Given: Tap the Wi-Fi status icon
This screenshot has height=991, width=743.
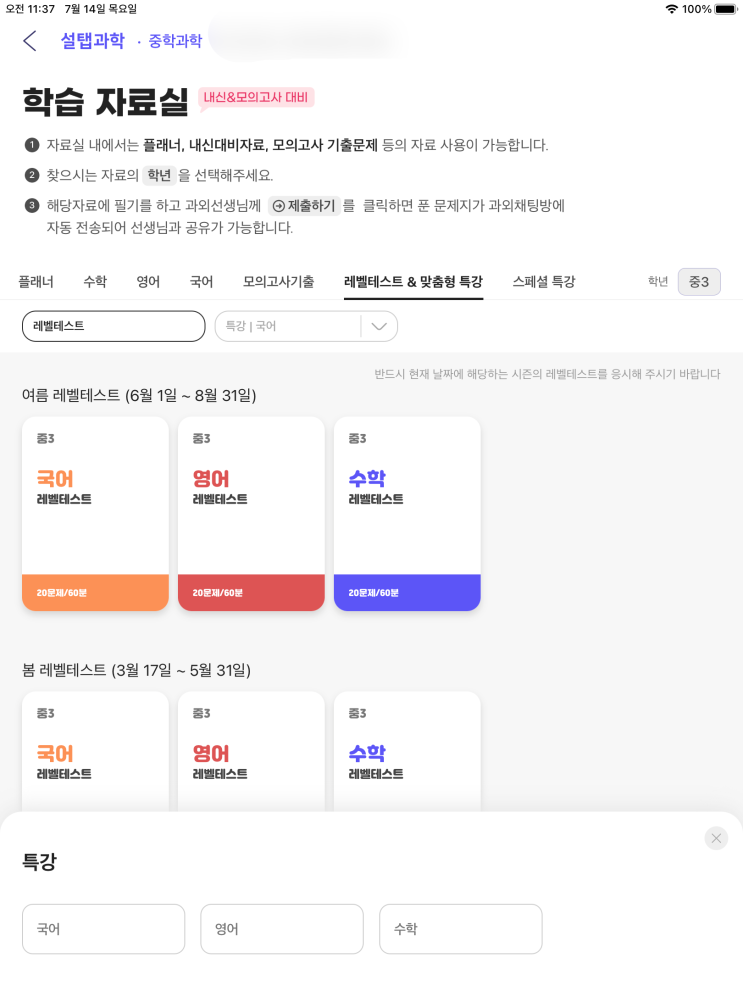Looking at the screenshot, I should pyautogui.click(x=671, y=9).
